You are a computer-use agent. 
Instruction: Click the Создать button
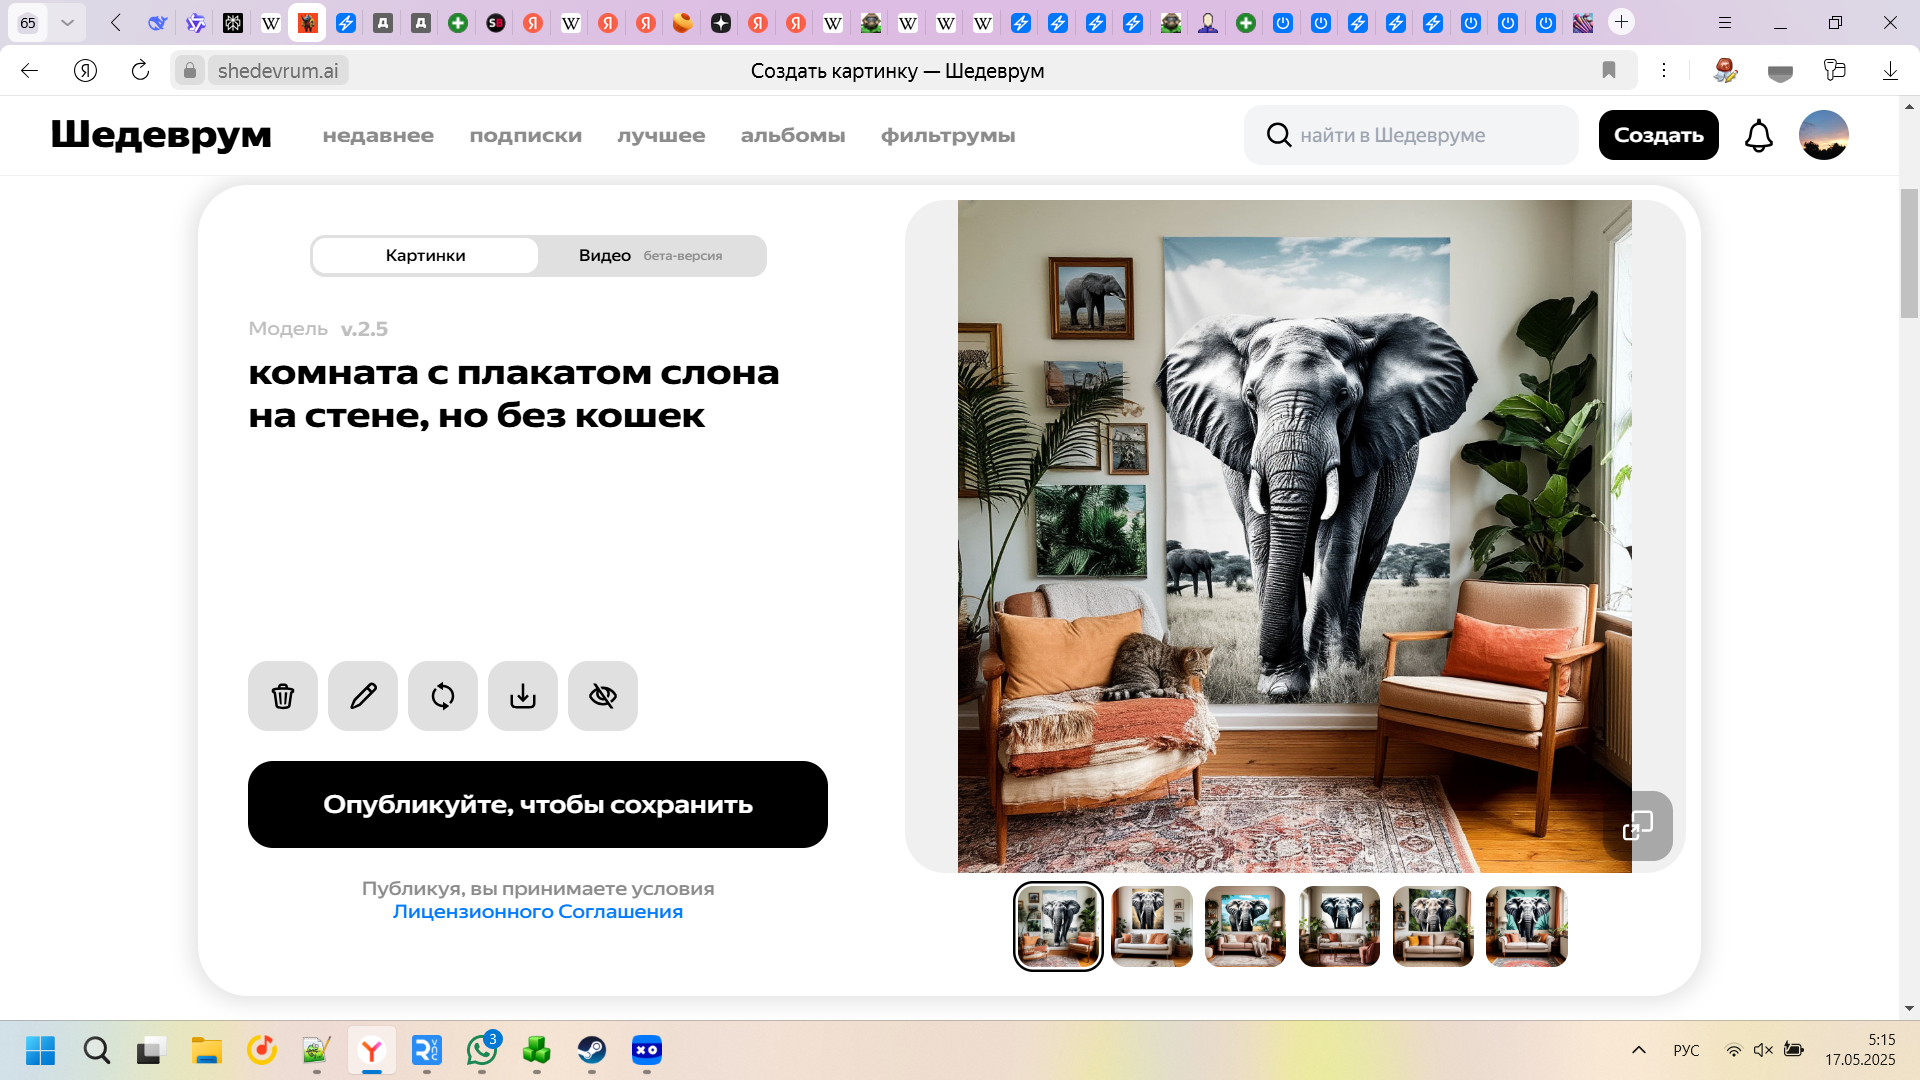[x=1658, y=135]
